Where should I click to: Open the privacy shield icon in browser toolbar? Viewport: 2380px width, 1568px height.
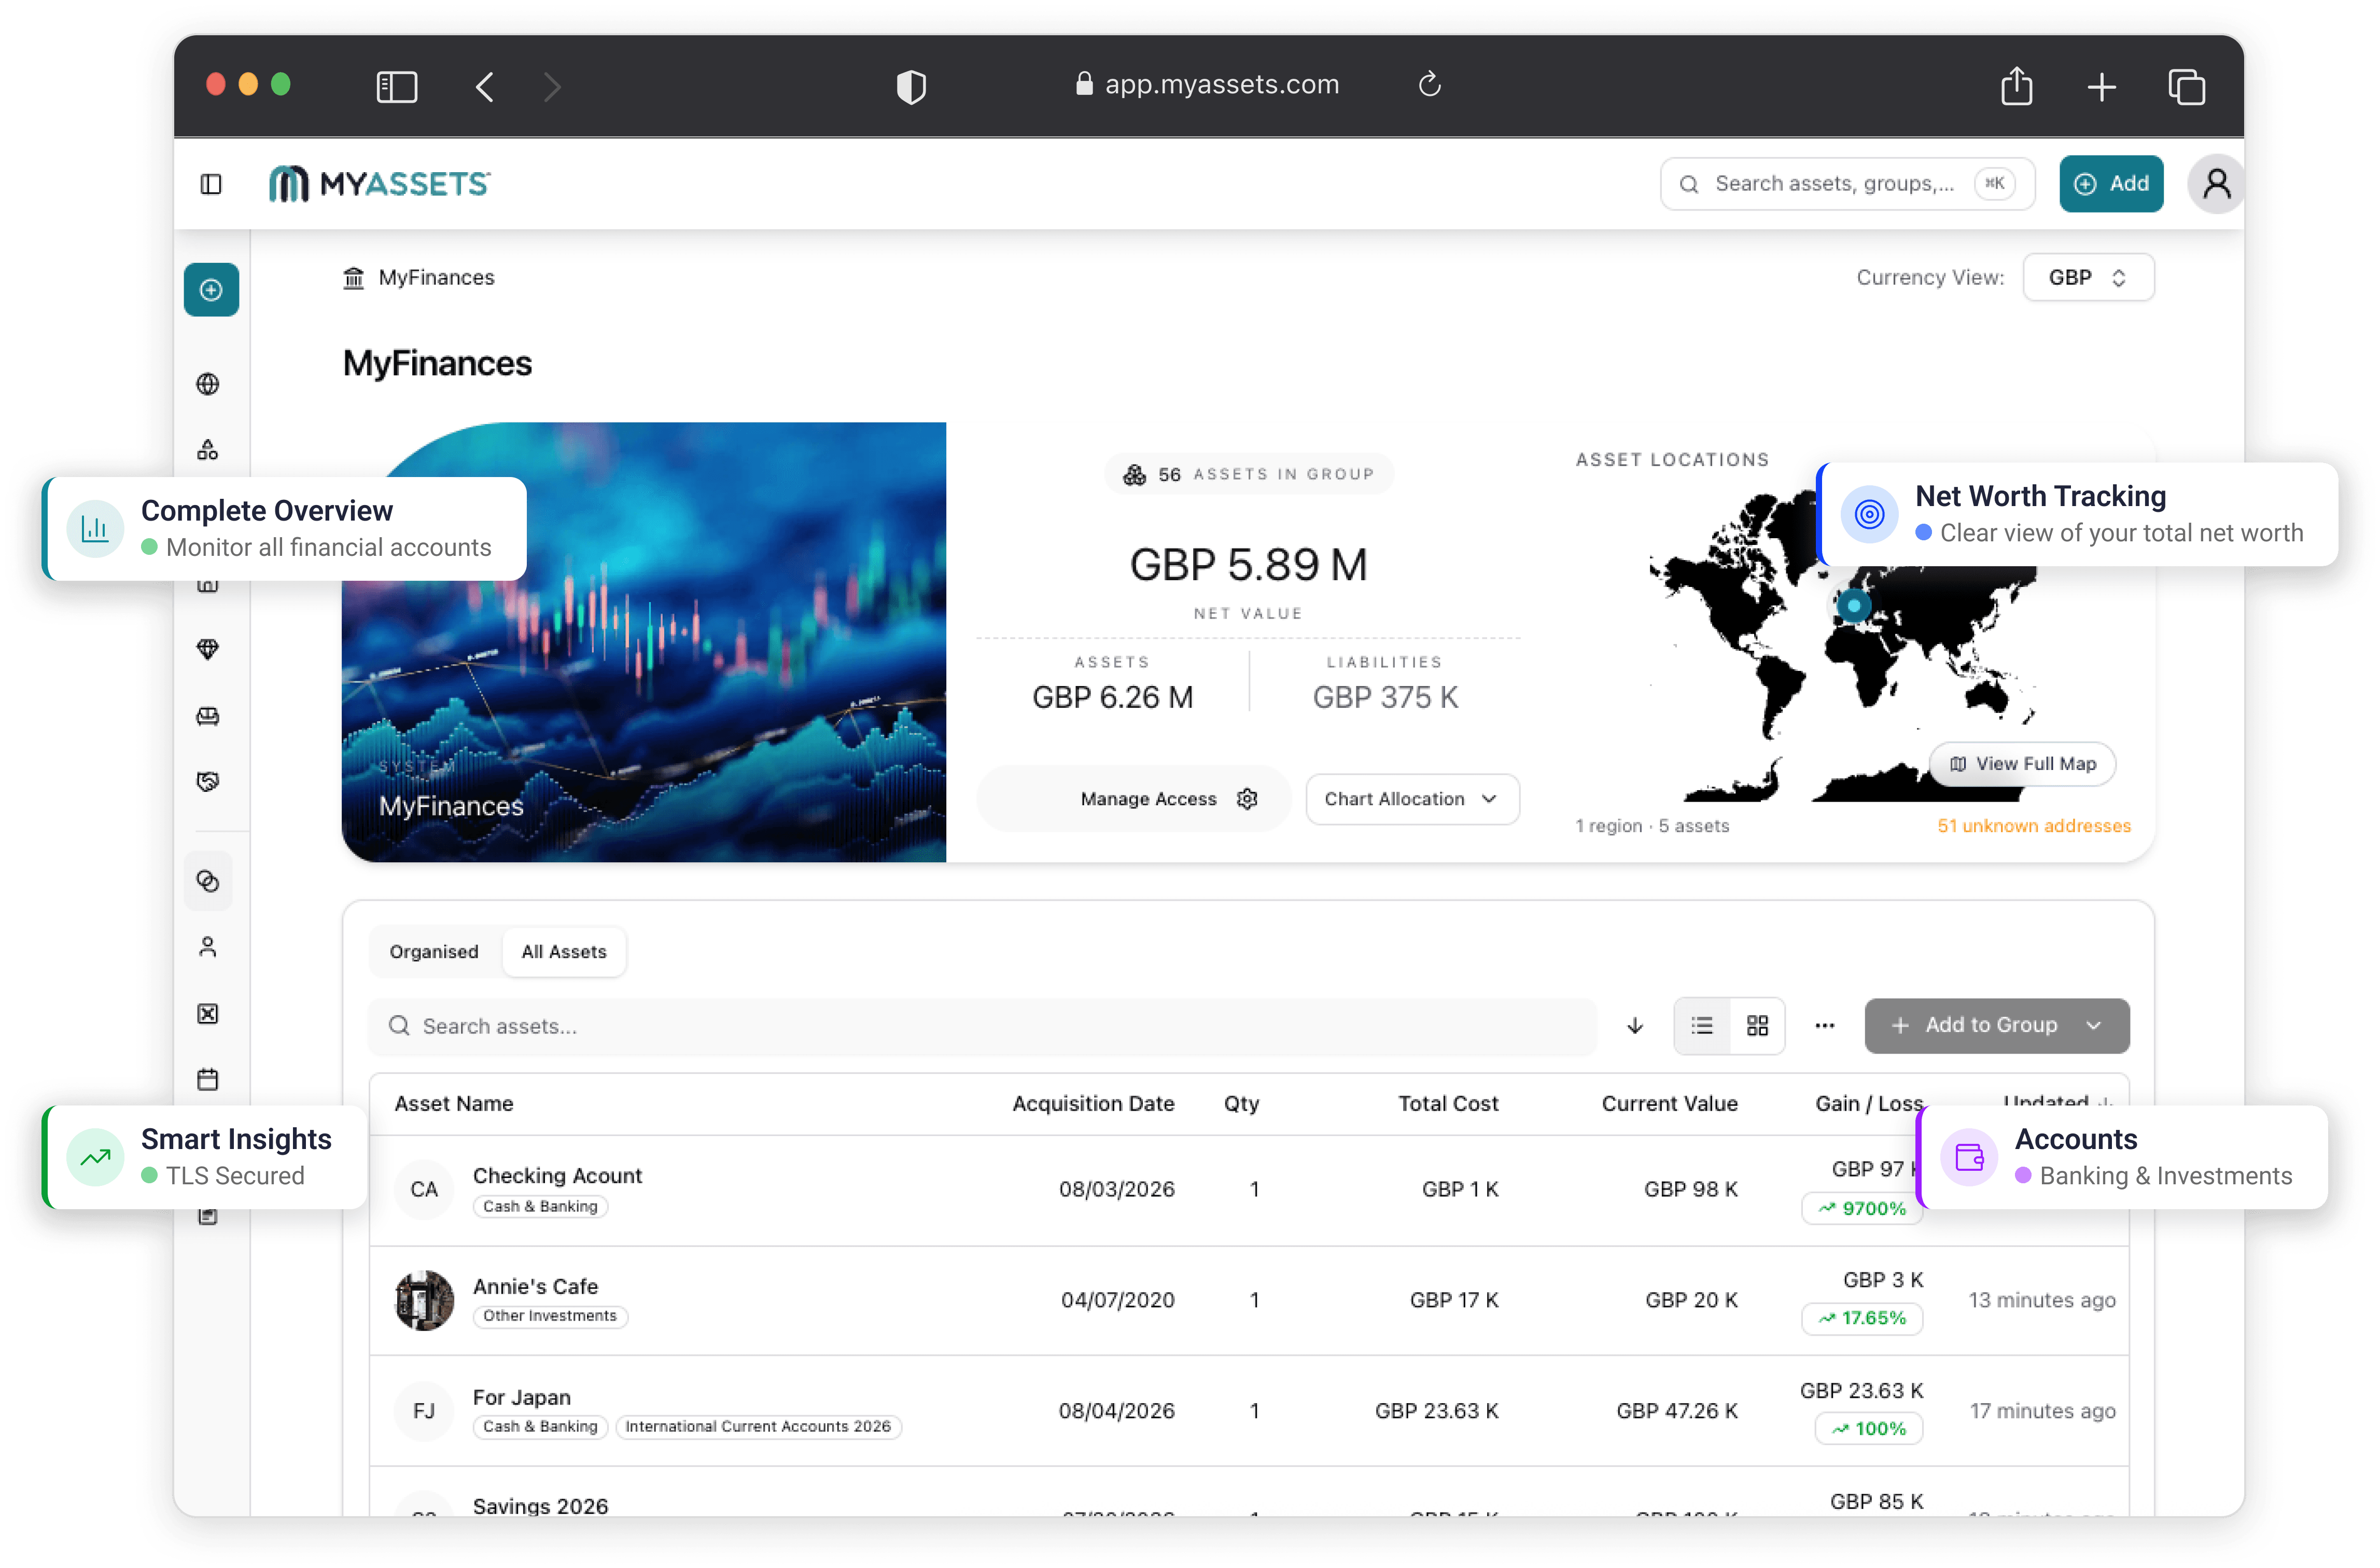coord(911,87)
